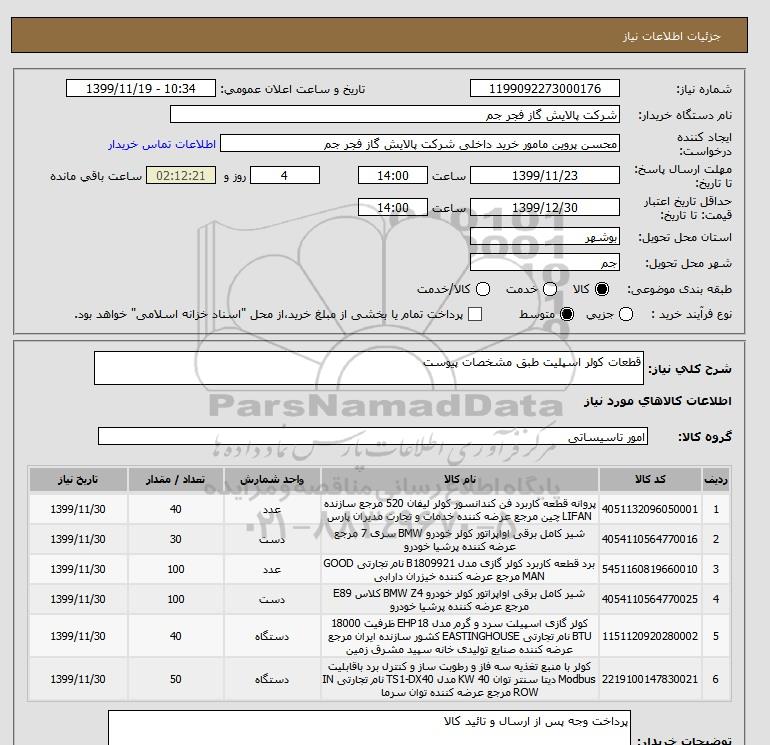This screenshot has height=745, width=770.
Task: Choose the جزیی purchase type radio
Action: 626,314
